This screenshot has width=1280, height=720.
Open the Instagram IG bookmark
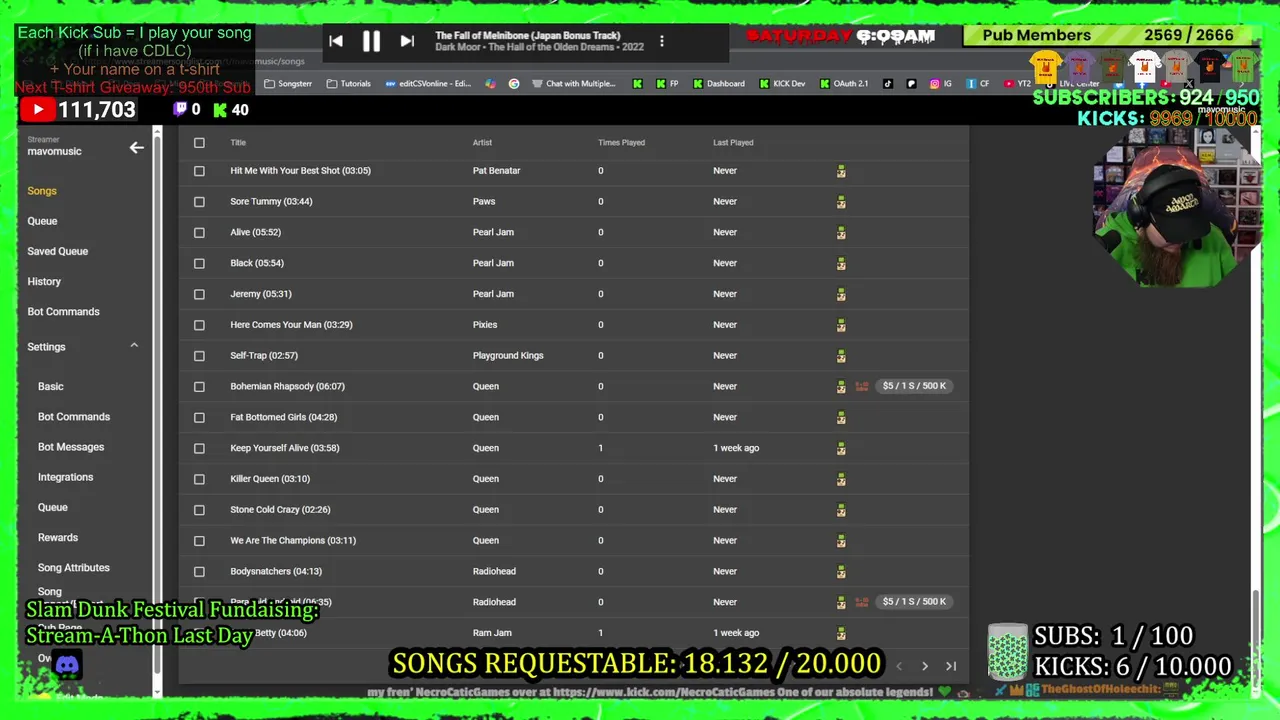point(942,84)
